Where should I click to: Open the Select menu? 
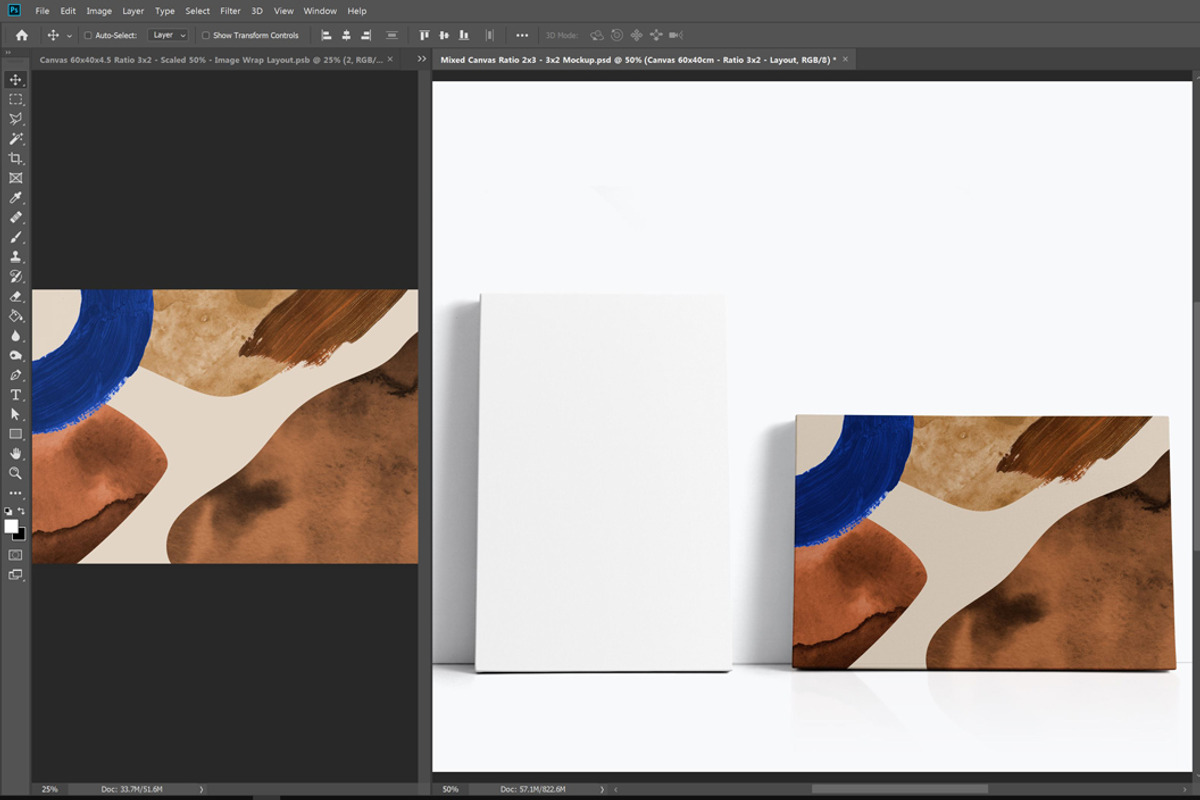[x=198, y=11]
